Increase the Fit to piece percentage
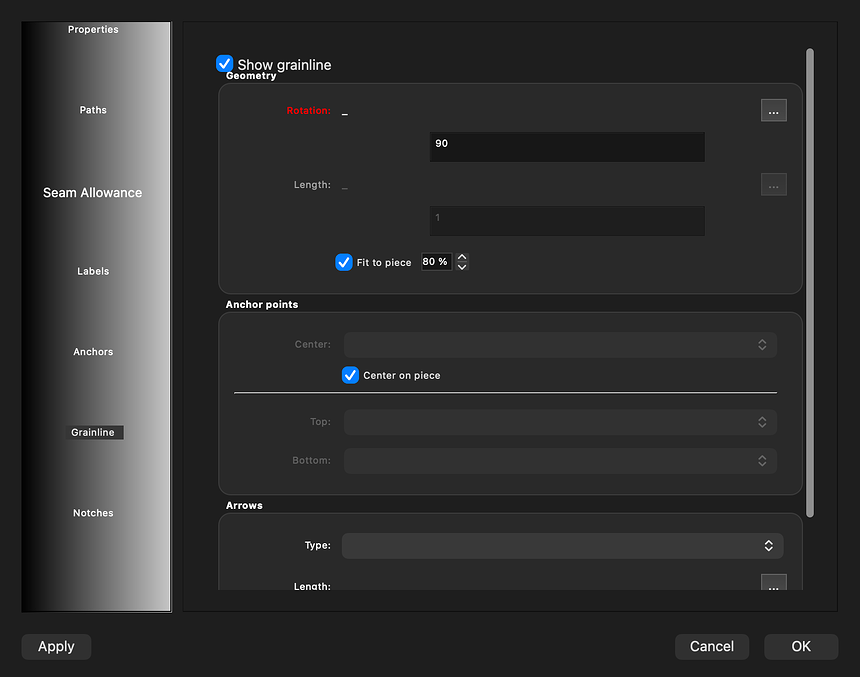 (x=462, y=257)
